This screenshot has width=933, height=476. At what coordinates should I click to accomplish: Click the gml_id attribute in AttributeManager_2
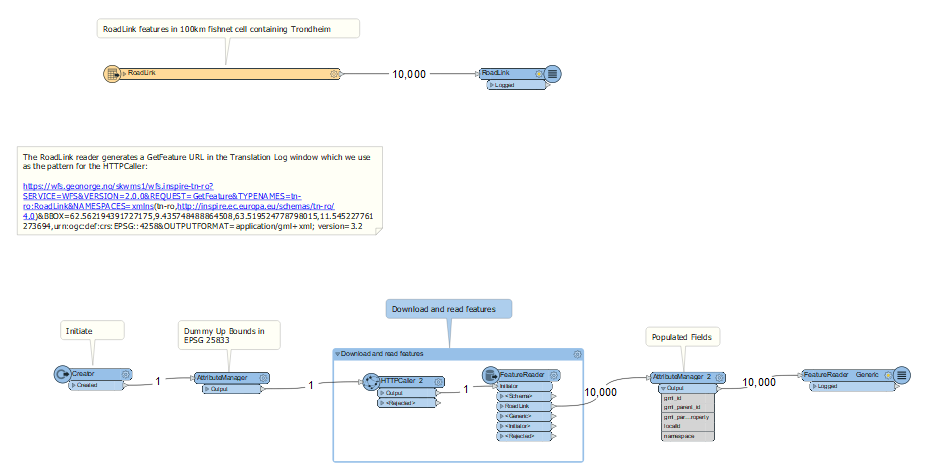click(x=687, y=397)
